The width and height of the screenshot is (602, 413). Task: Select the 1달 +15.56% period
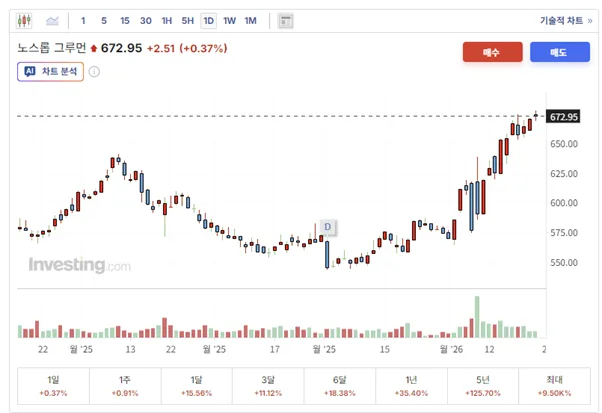point(197,386)
